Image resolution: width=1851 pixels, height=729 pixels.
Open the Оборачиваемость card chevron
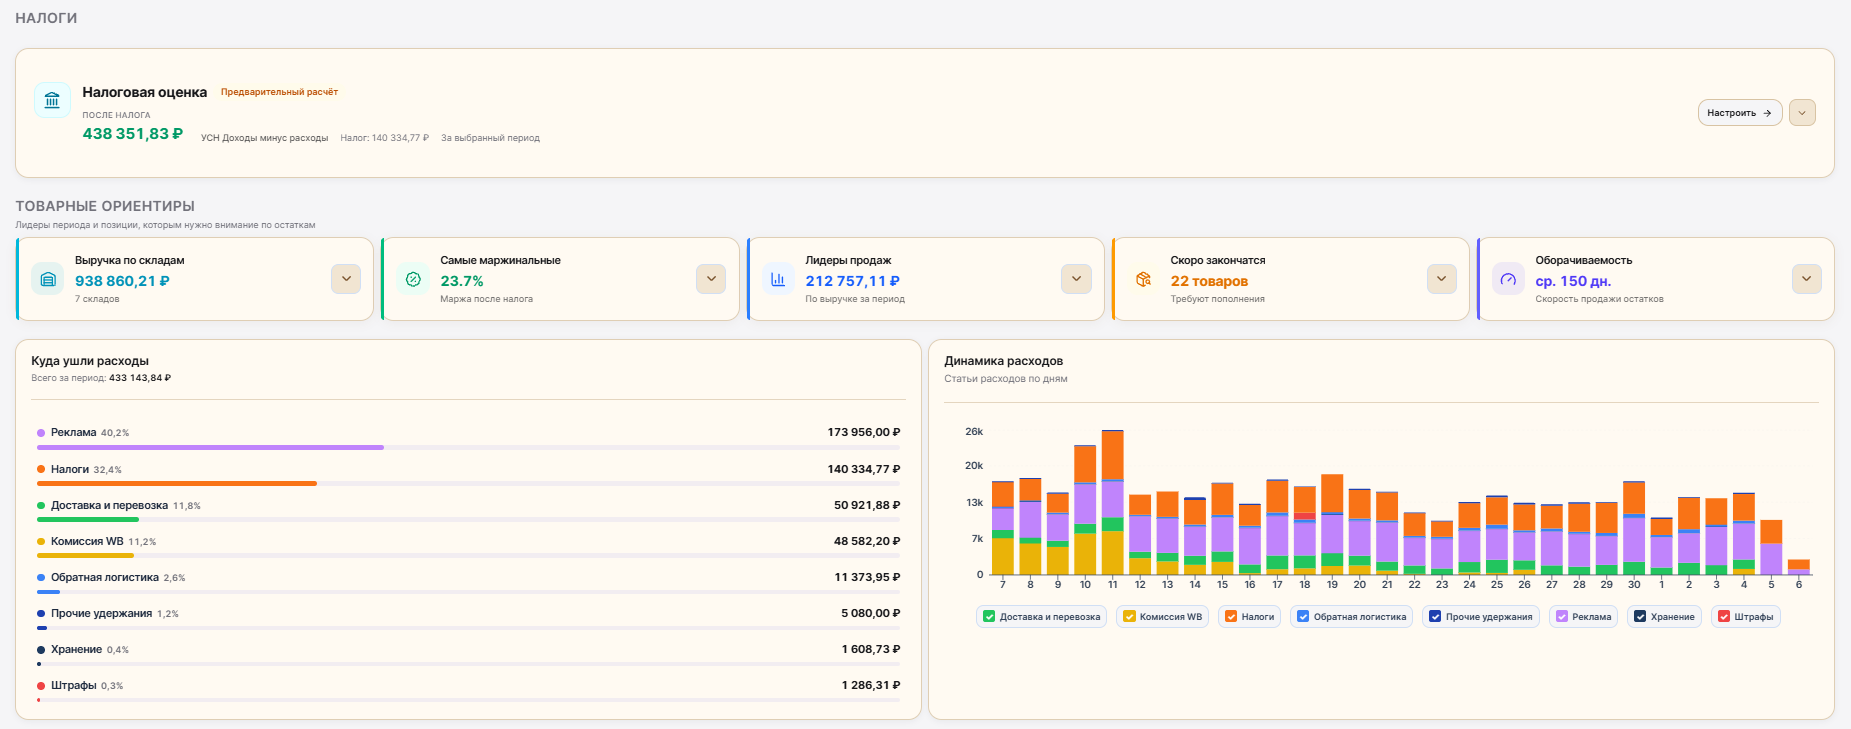[x=1807, y=279]
